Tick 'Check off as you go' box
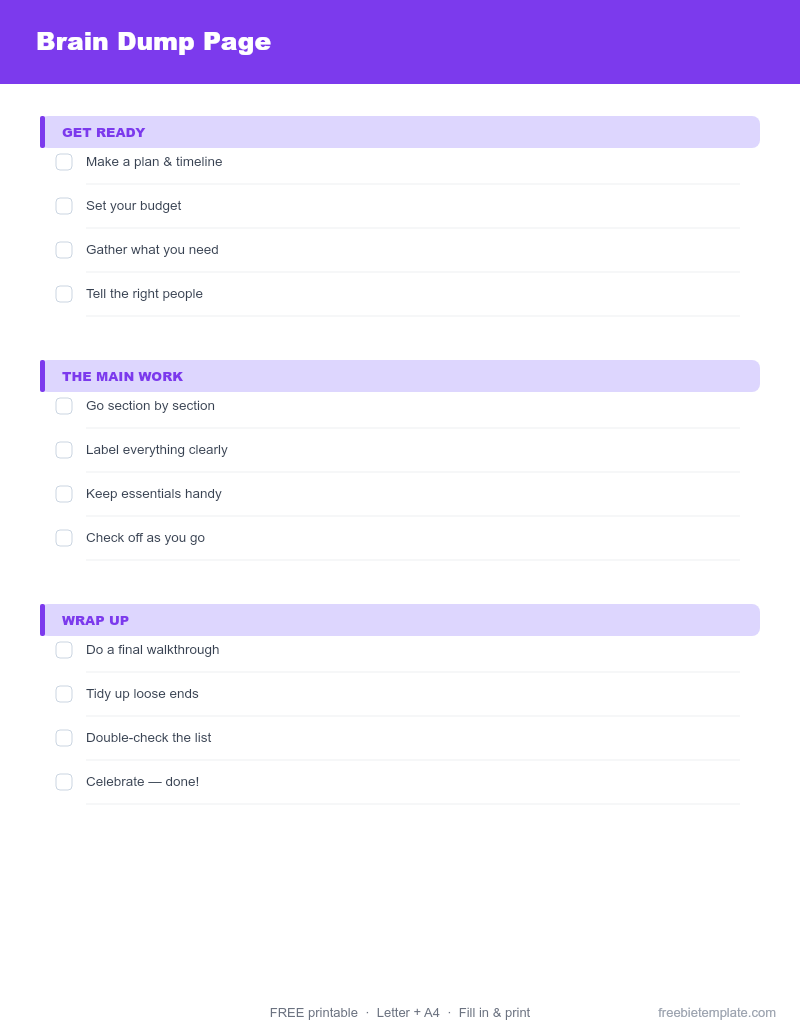 click(64, 538)
